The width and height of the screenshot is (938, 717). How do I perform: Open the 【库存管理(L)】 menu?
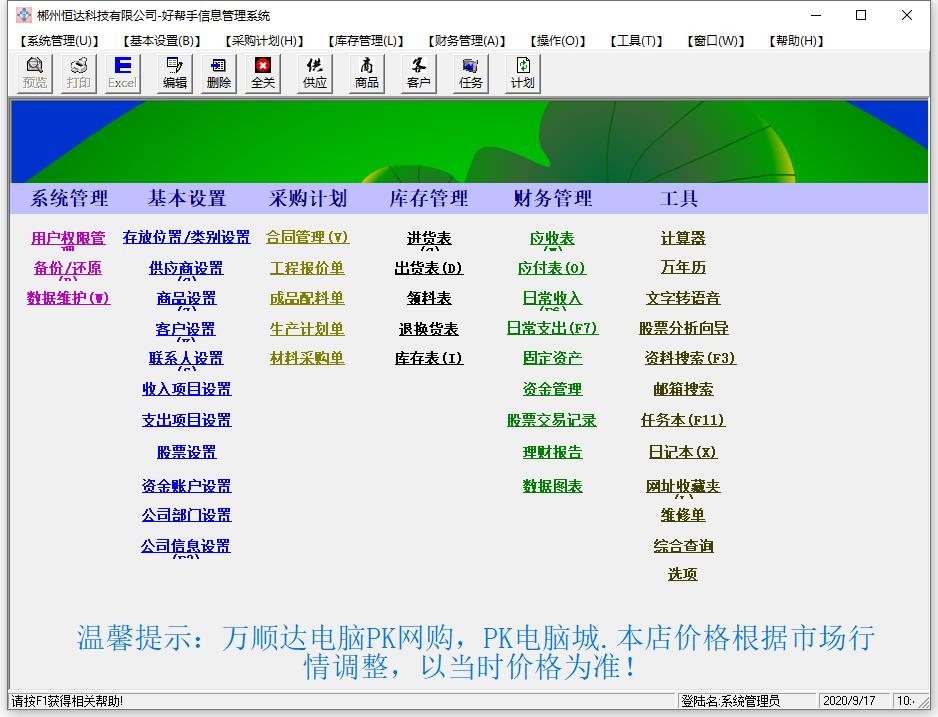366,41
